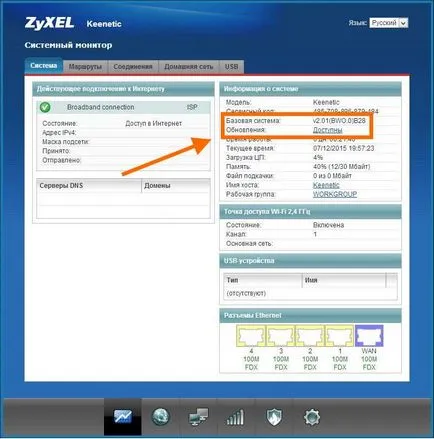Open the Security shield icon
This screenshot has height=439, width=434.
274,417
